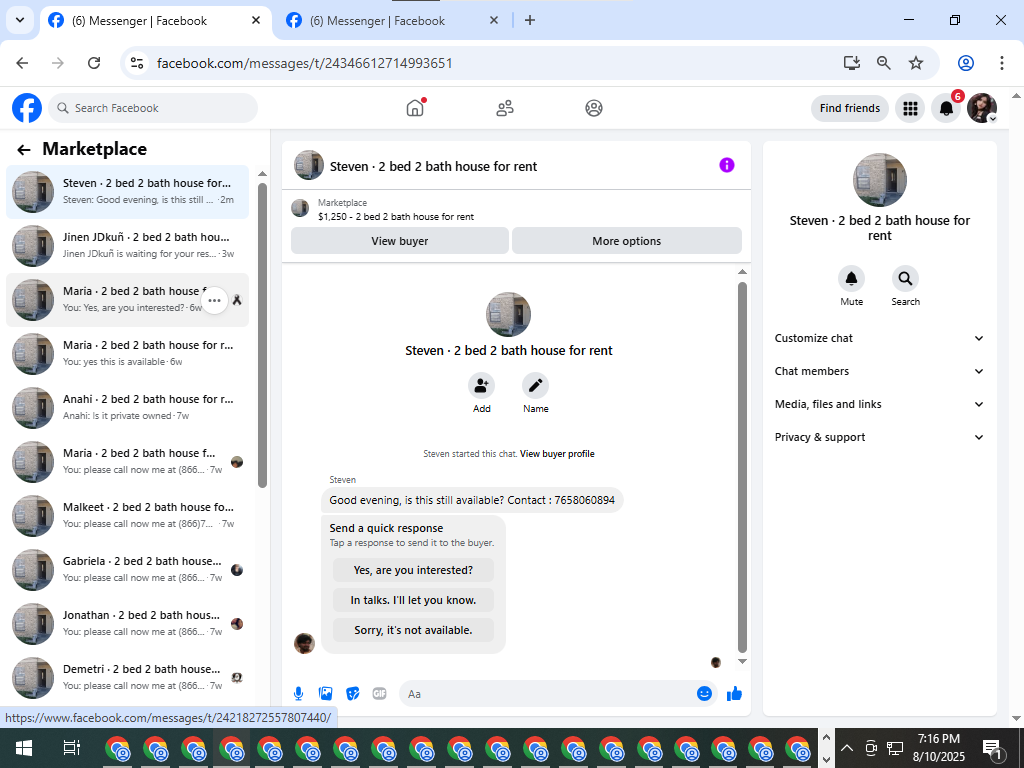Click the Mute bell icon

[x=852, y=279]
